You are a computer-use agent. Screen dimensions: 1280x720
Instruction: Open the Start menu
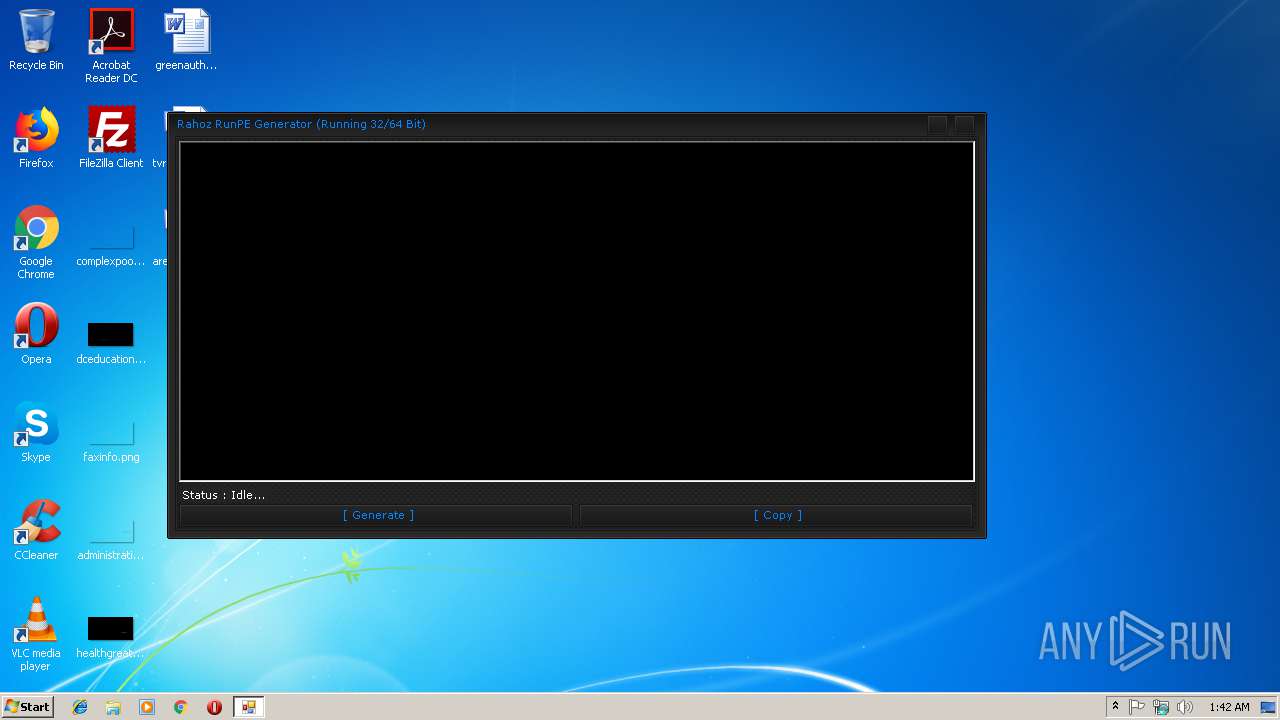click(28, 707)
